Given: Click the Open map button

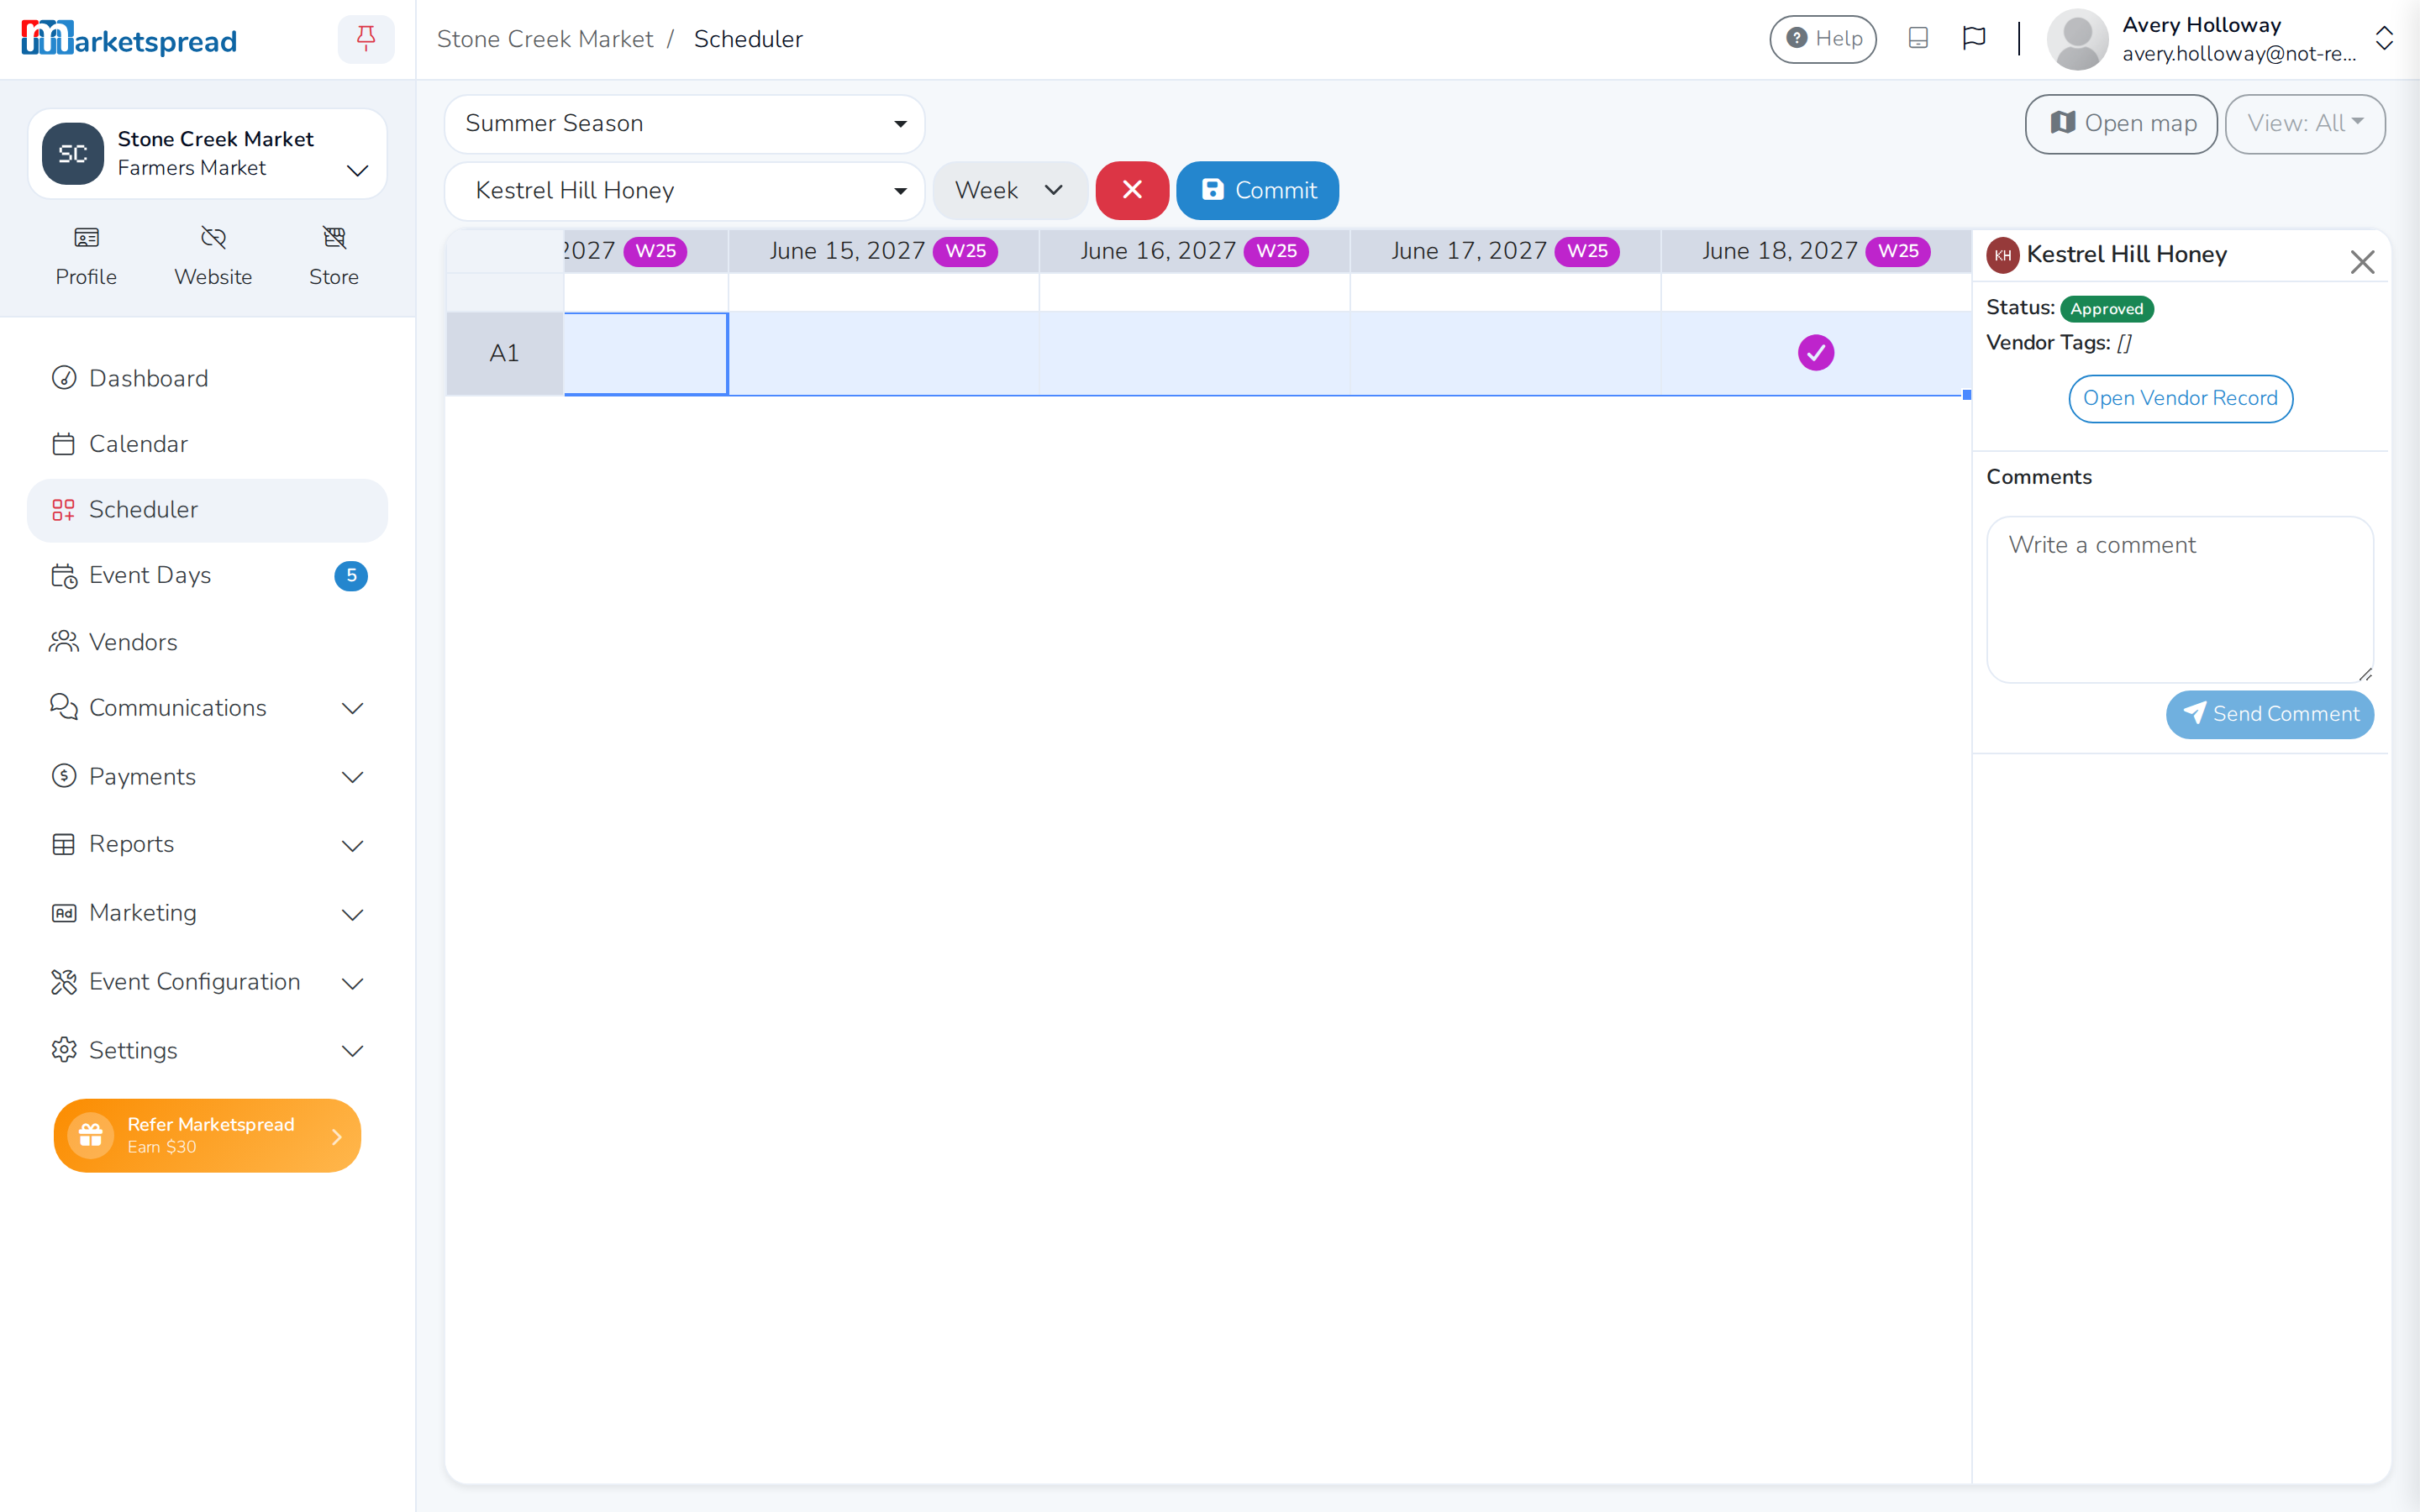Looking at the screenshot, I should 2121,124.
